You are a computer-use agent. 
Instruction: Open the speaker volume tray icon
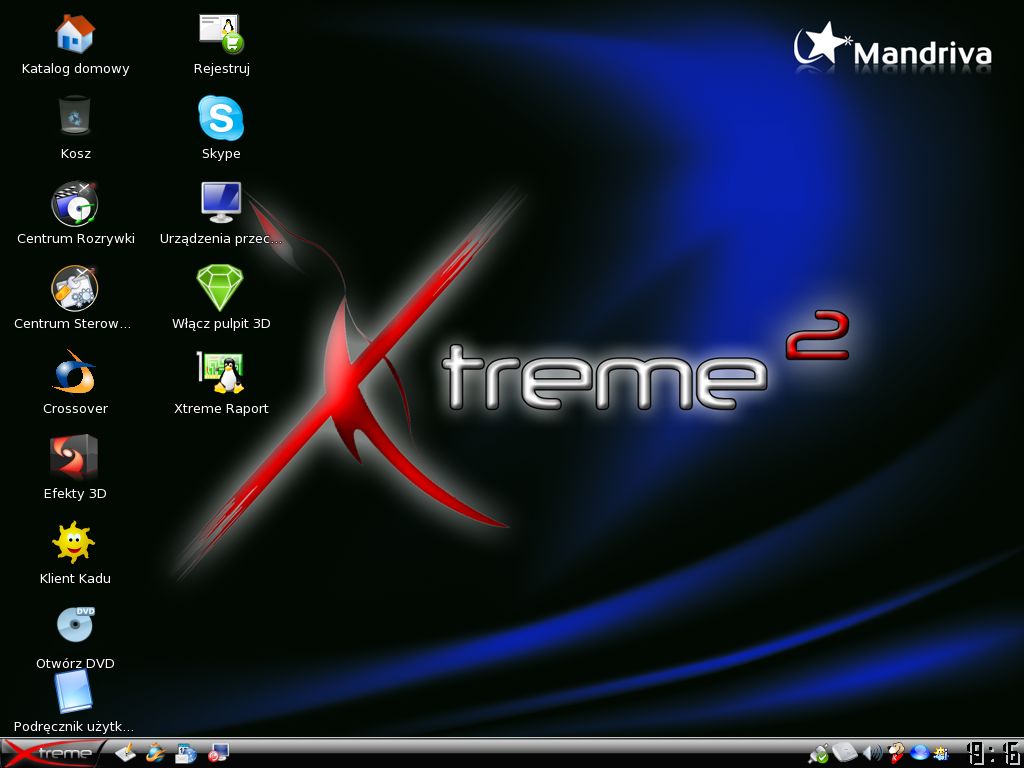(872, 754)
